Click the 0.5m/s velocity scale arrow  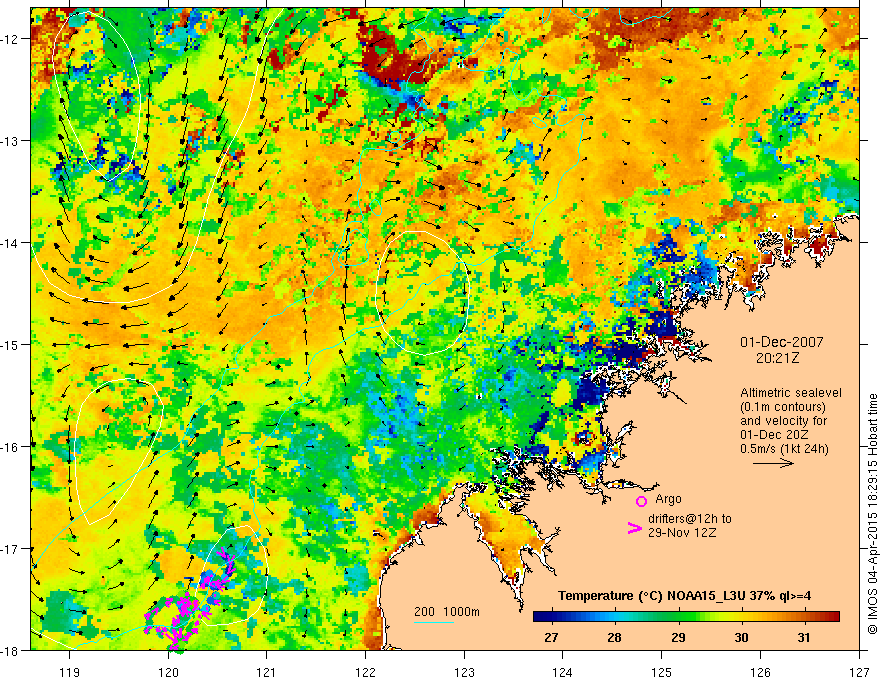[773, 463]
